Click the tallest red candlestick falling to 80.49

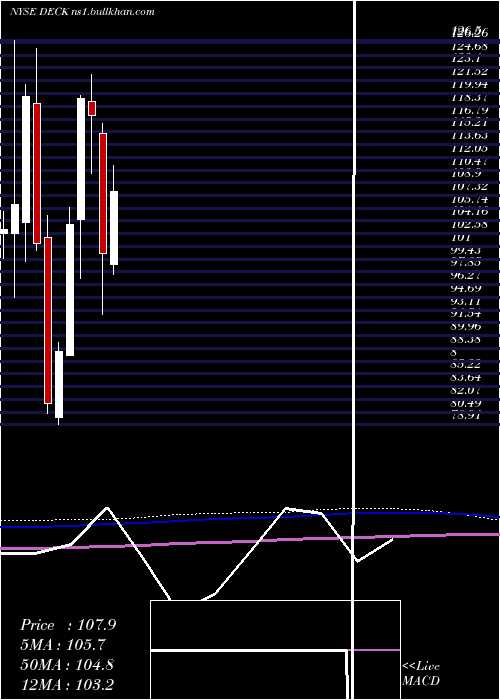tap(48, 320)
